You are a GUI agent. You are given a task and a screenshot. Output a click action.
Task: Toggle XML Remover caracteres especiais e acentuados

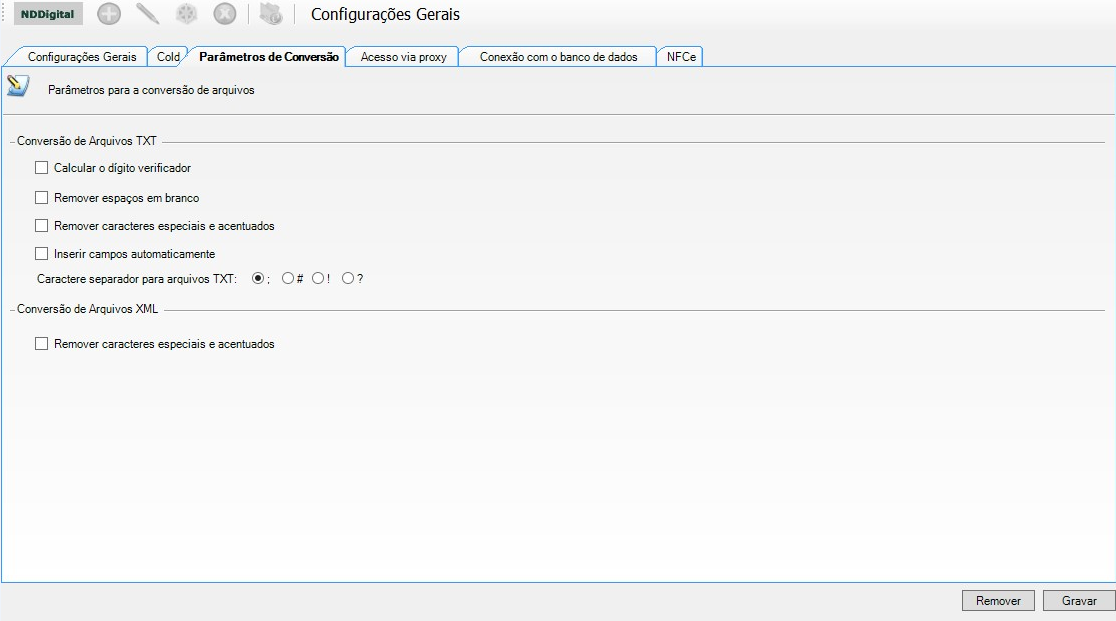(x=42, y=344)
